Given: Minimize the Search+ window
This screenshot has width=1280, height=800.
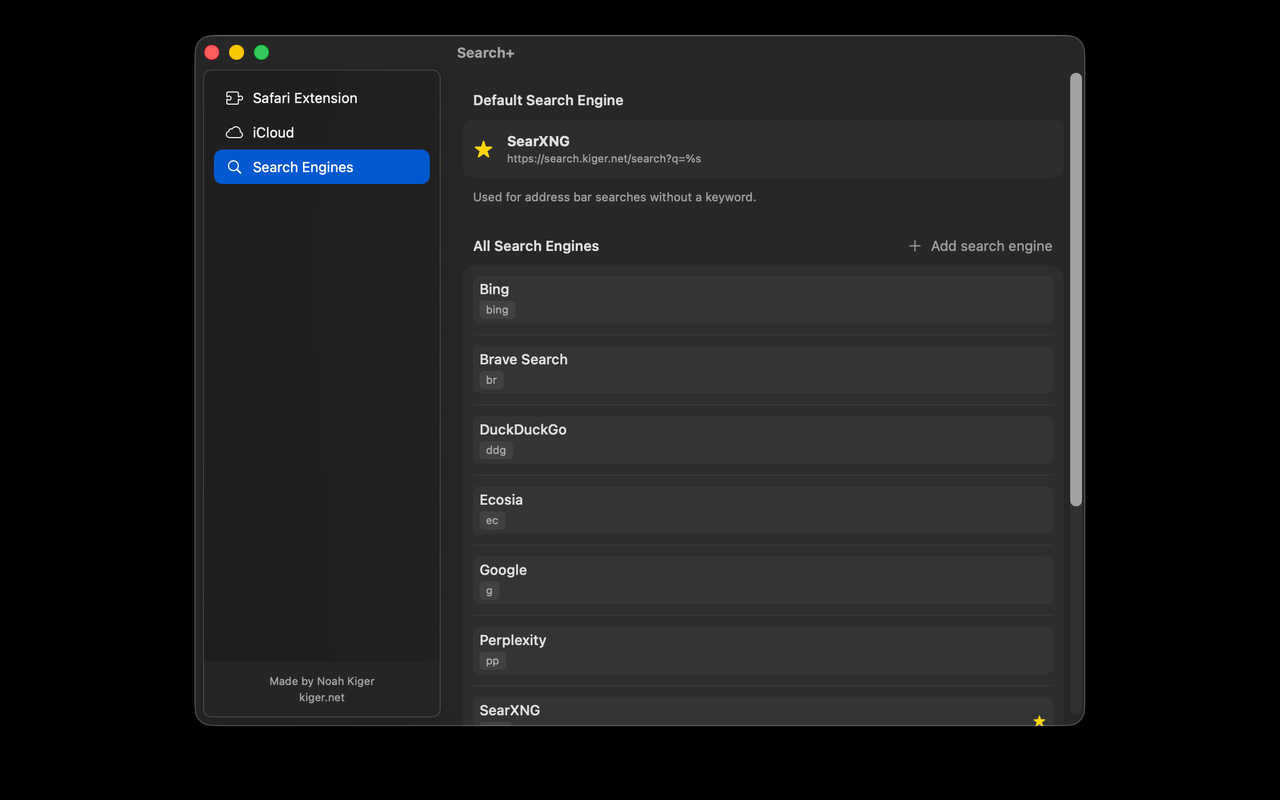Looking at the screenshot, I should pyautogui.click(x=237, y=52).
